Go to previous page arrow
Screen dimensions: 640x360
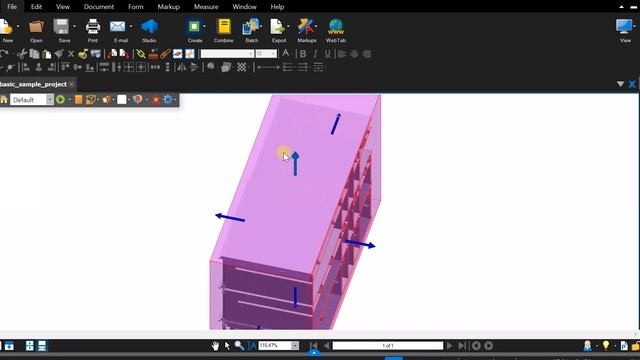click(326, 346)
